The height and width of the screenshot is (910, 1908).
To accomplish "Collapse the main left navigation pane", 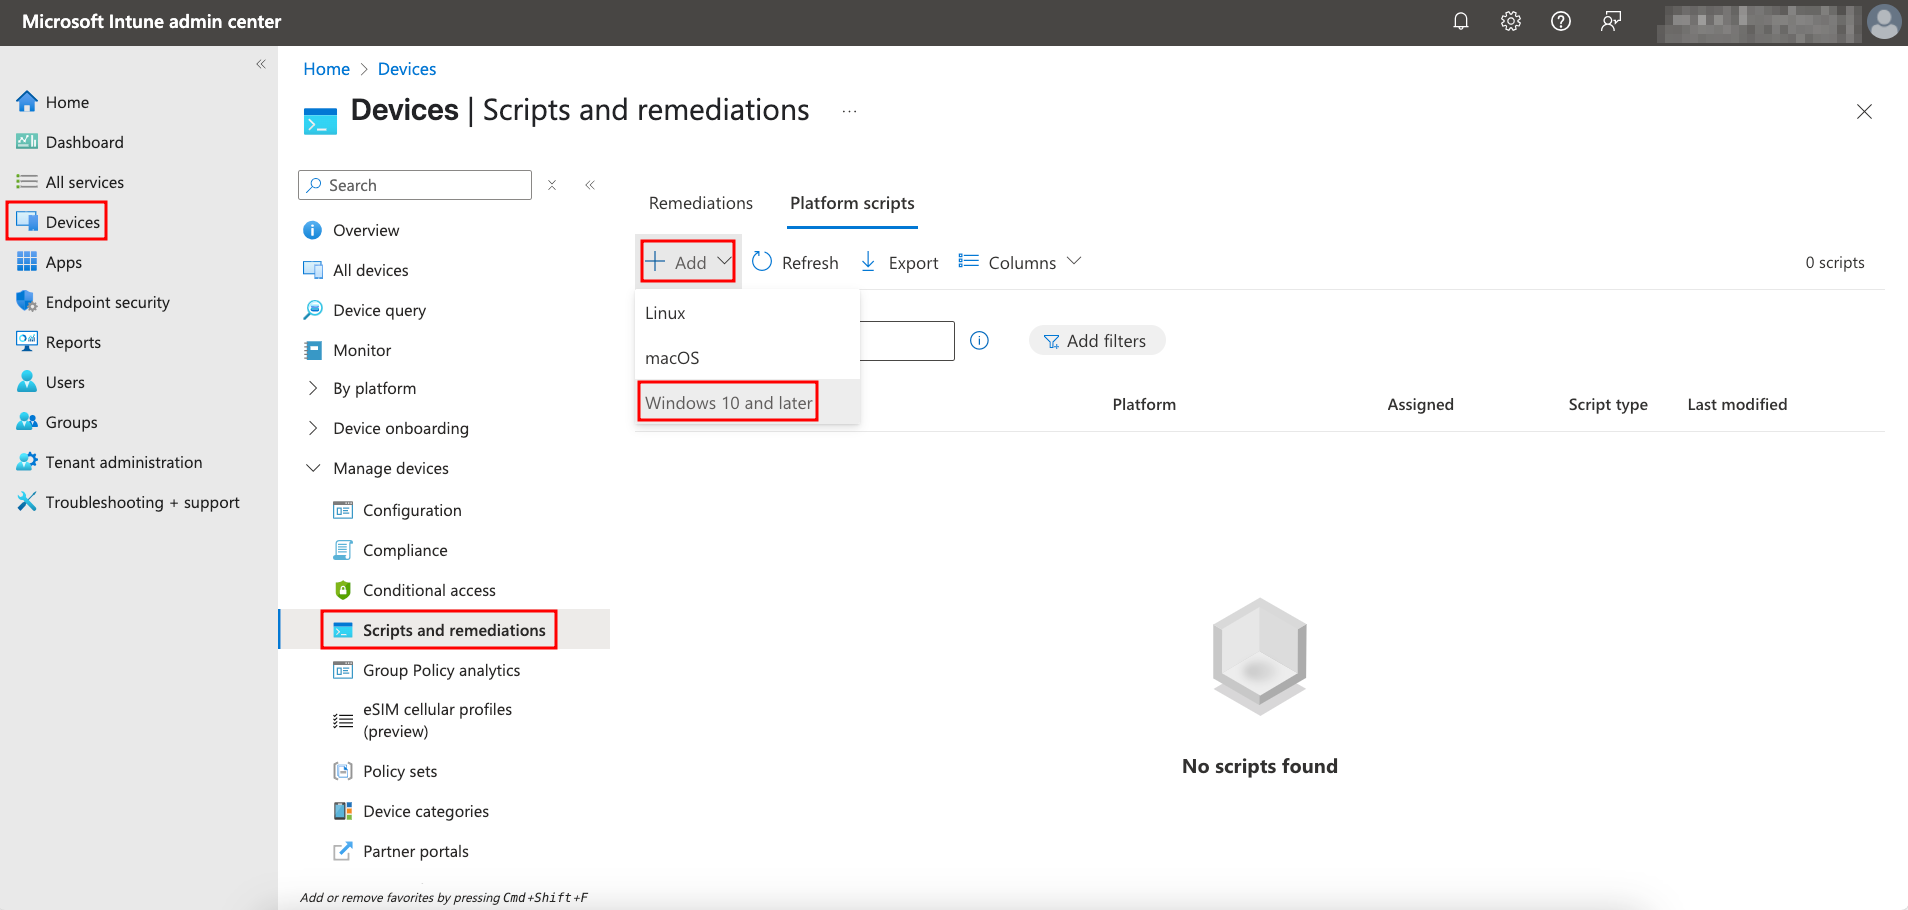I will [x=261, y=64].
